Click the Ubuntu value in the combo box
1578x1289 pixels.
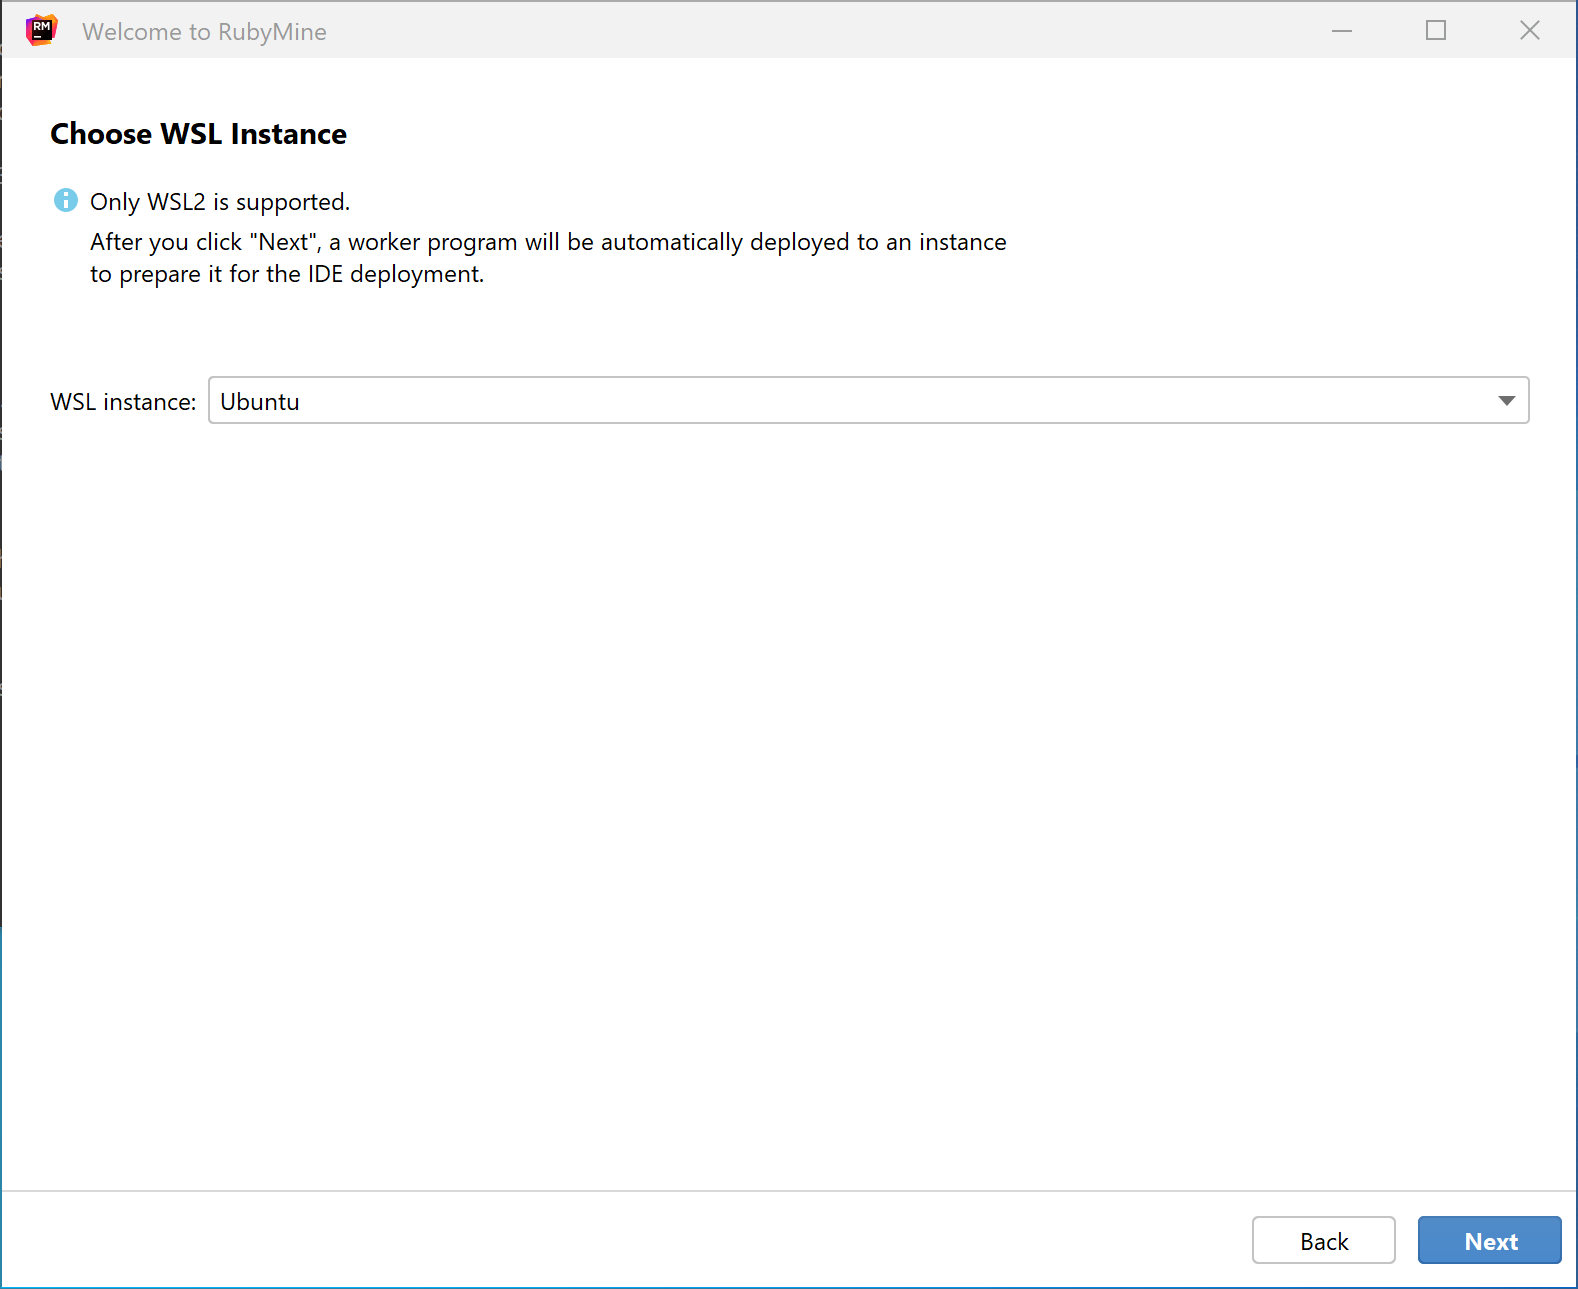[260, 402]
